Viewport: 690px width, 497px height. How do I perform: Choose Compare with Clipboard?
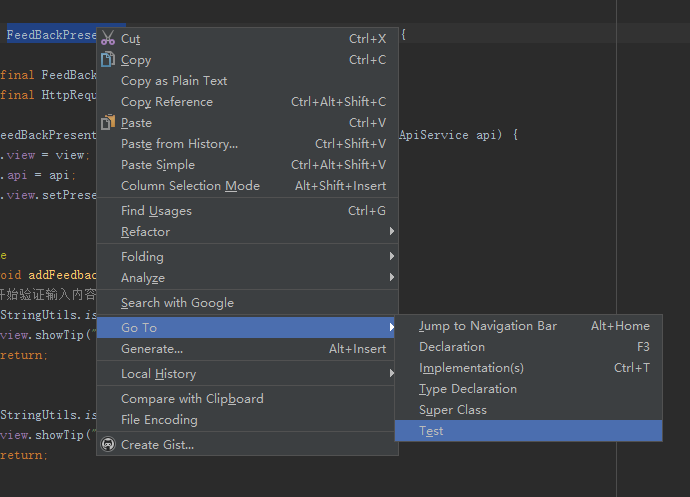coord(192,399)
